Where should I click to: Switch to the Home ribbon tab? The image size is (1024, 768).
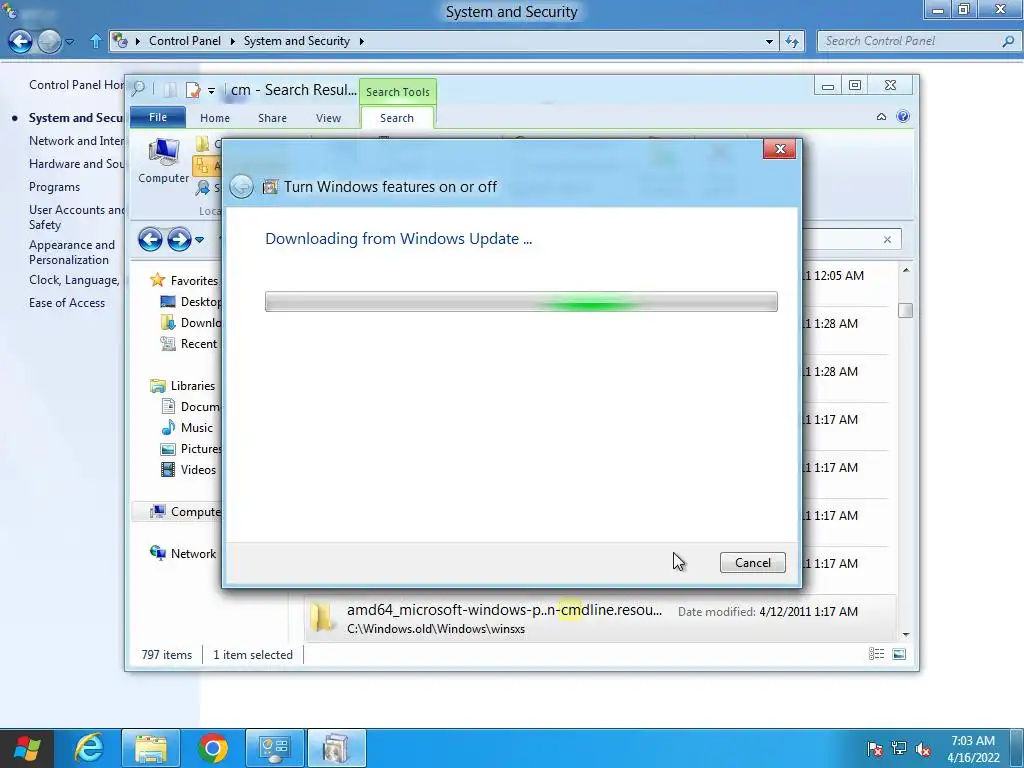point(215,118)
